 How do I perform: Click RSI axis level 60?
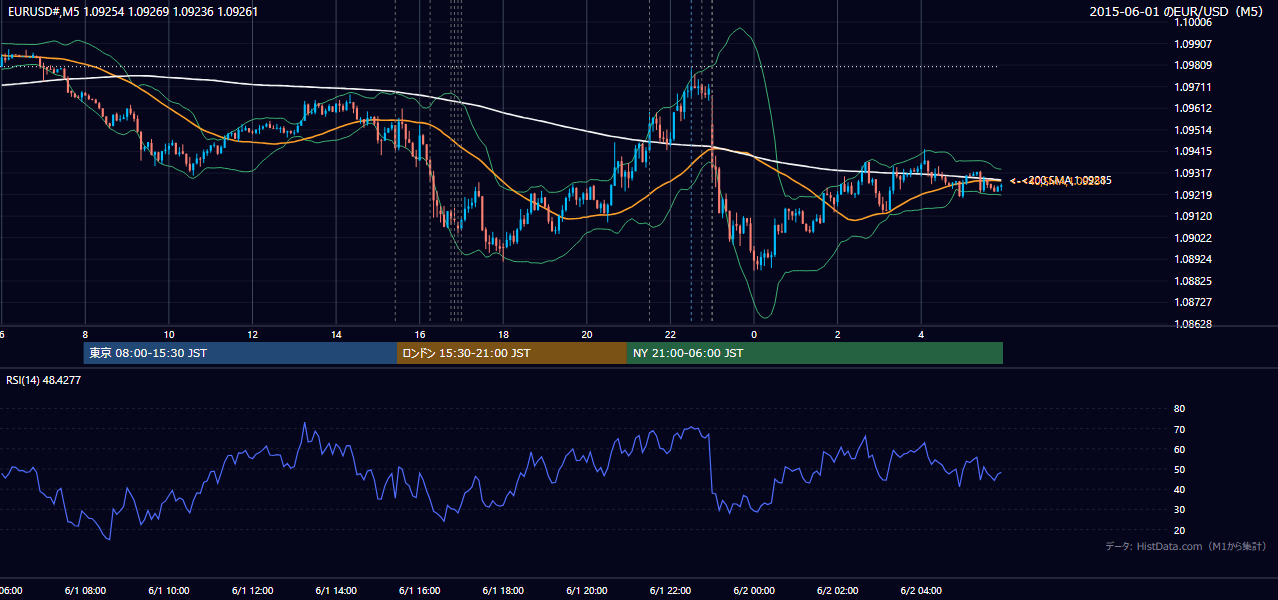pos(1179,449)
